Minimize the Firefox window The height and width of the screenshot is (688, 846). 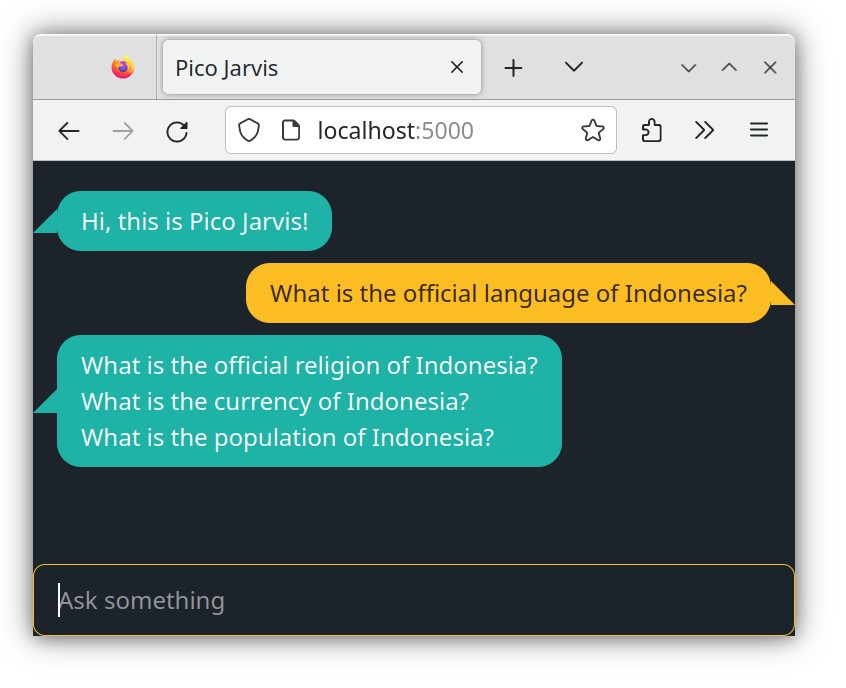688,68
